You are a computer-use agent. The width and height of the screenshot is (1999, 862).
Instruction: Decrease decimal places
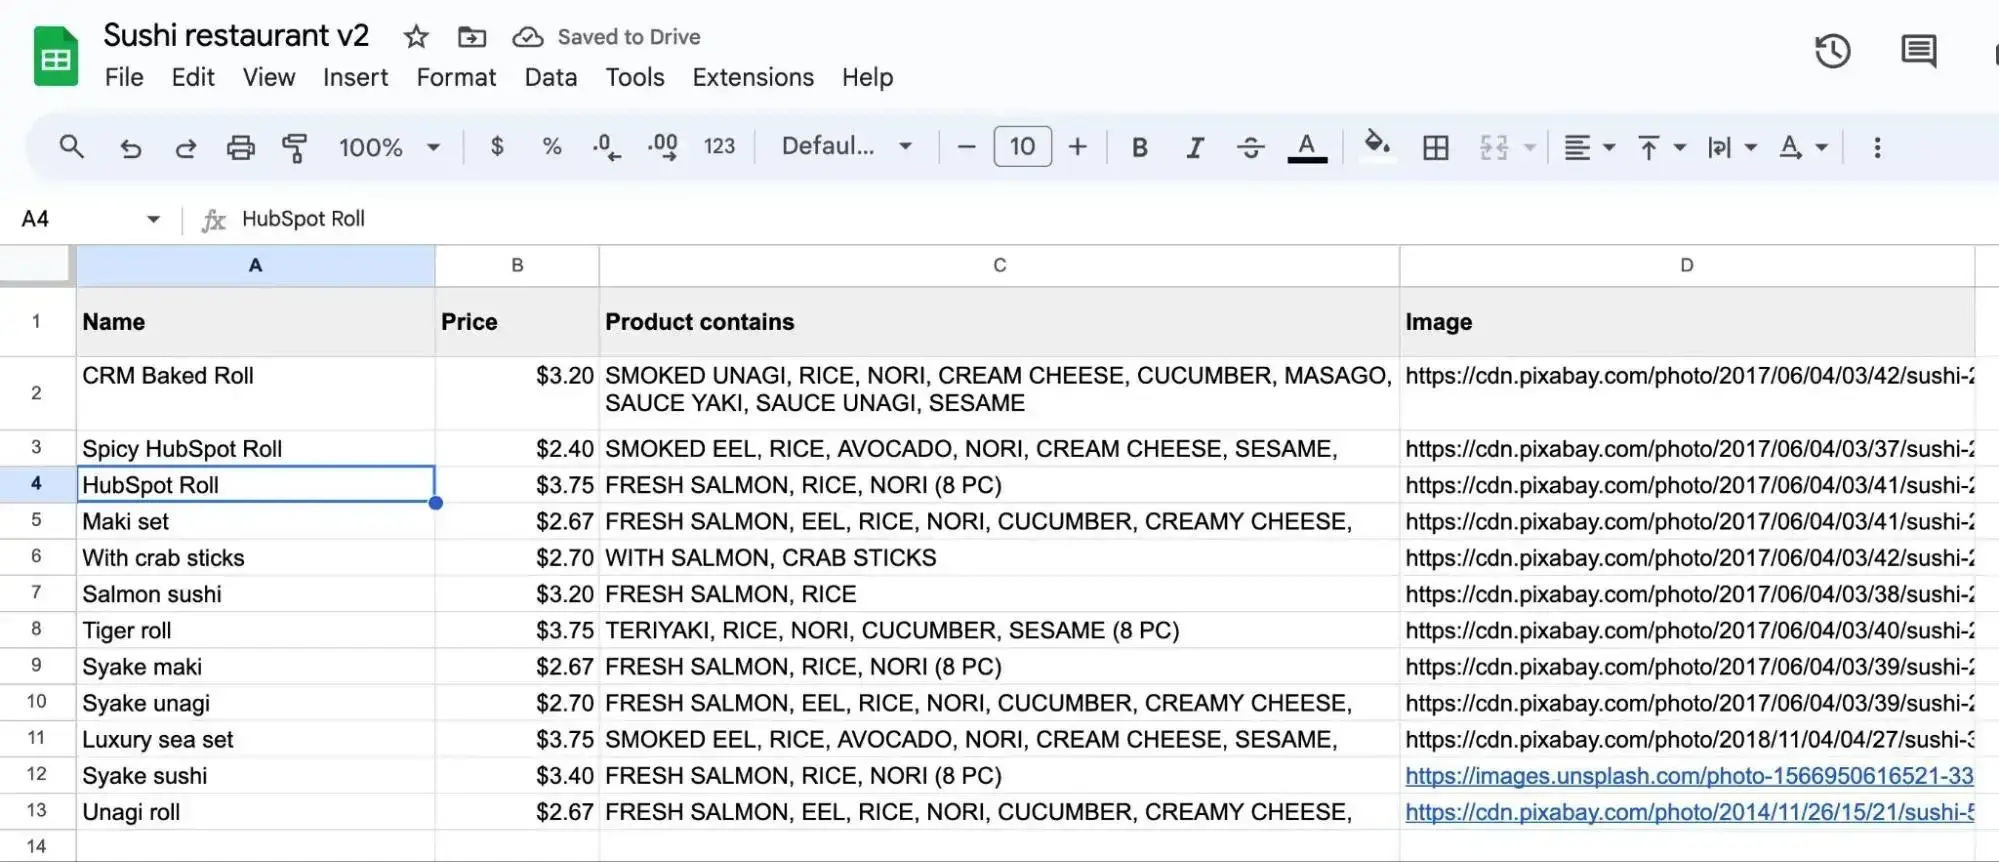pos(604,146)
